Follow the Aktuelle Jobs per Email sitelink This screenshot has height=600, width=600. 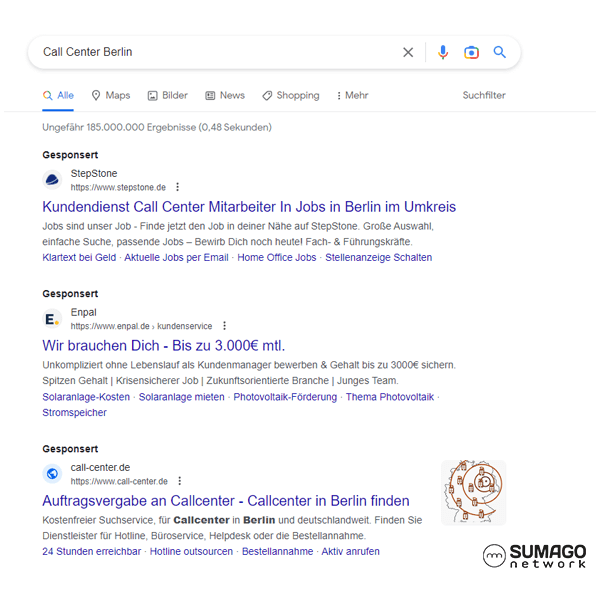[x=176, y=258]
